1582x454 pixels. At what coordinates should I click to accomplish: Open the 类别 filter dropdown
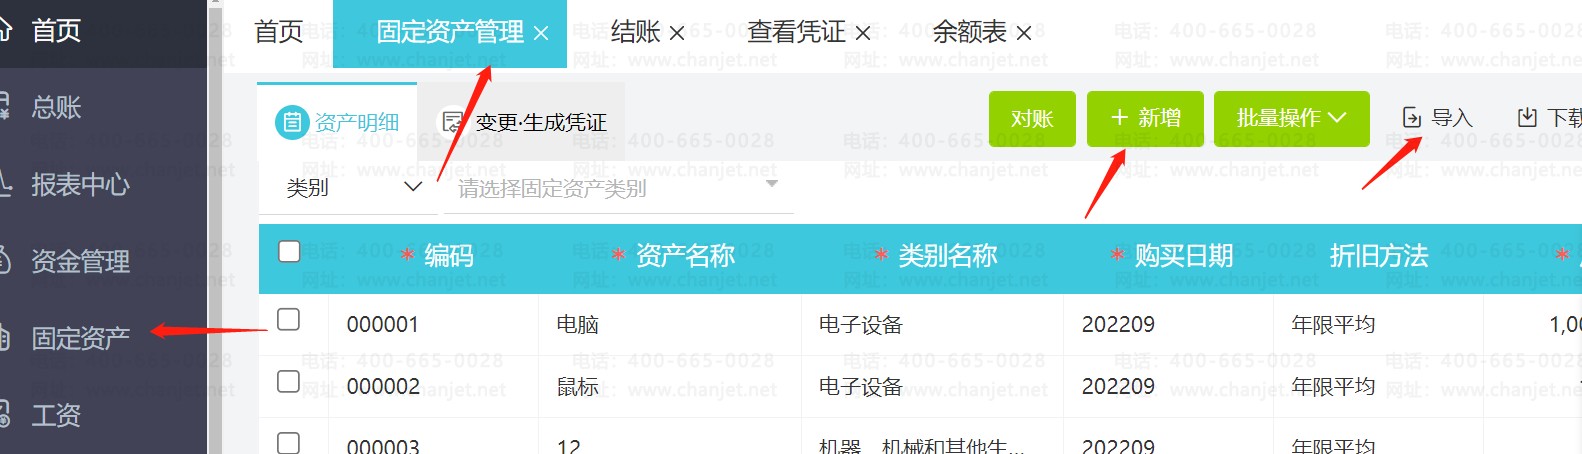click(348, 187)
